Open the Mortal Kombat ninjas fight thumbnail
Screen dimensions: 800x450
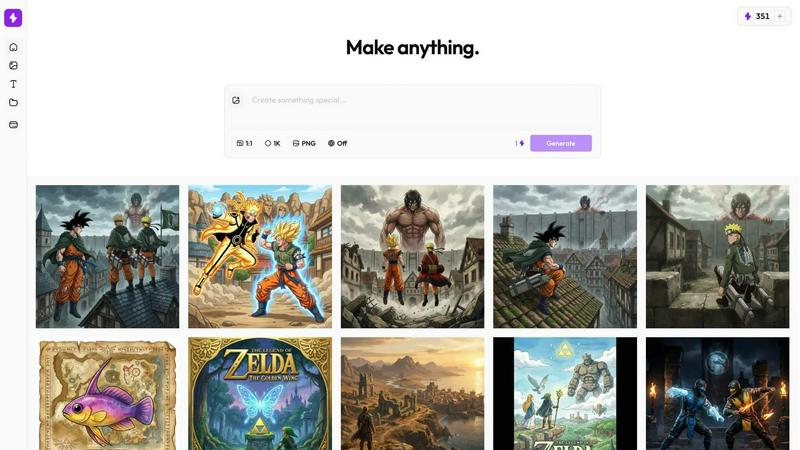[x=717, y=393]
